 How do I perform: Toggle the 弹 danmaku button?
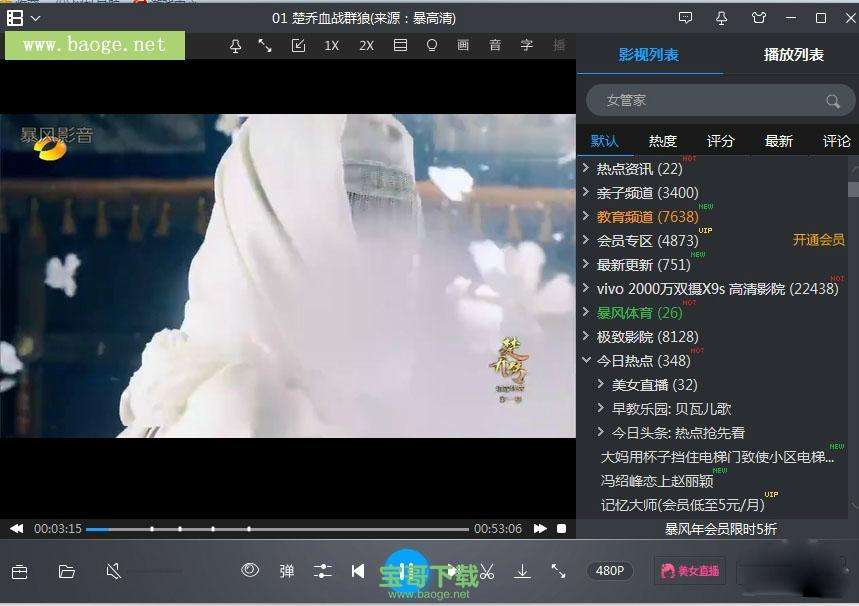[x=287, y=571]
